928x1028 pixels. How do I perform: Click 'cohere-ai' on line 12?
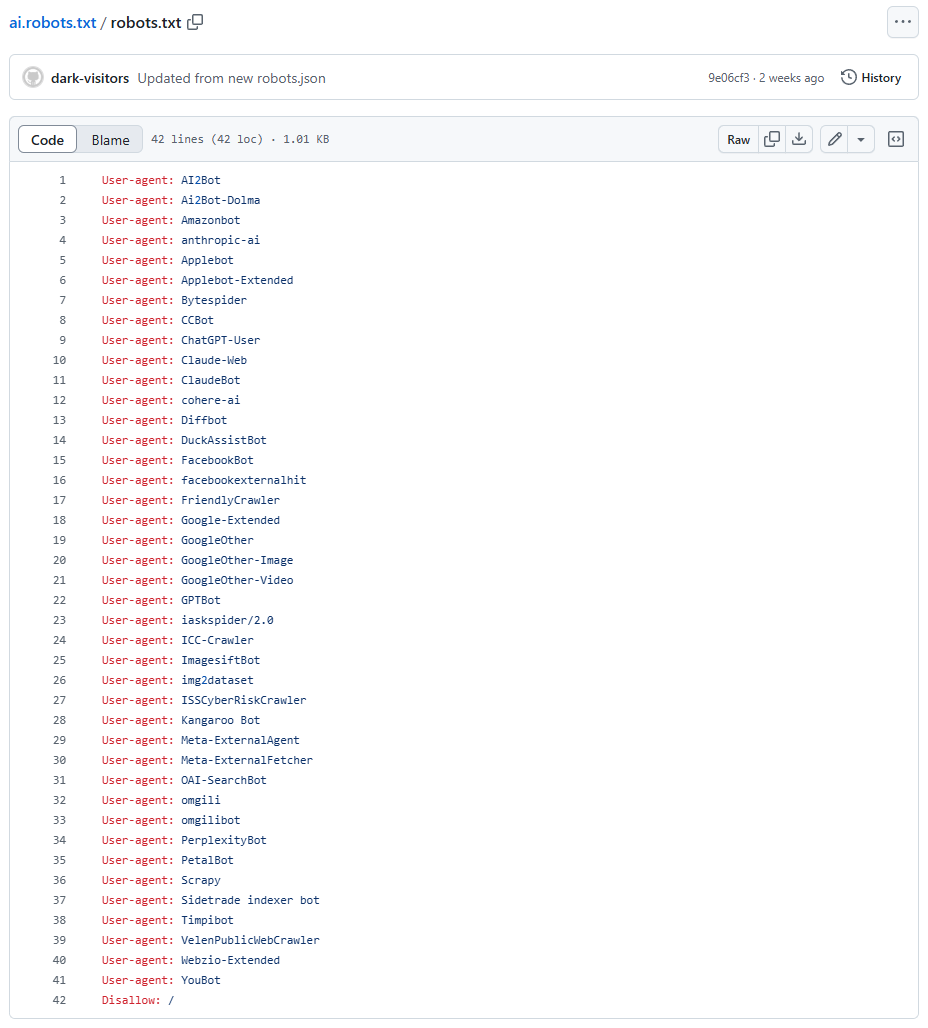coord(211,400)
